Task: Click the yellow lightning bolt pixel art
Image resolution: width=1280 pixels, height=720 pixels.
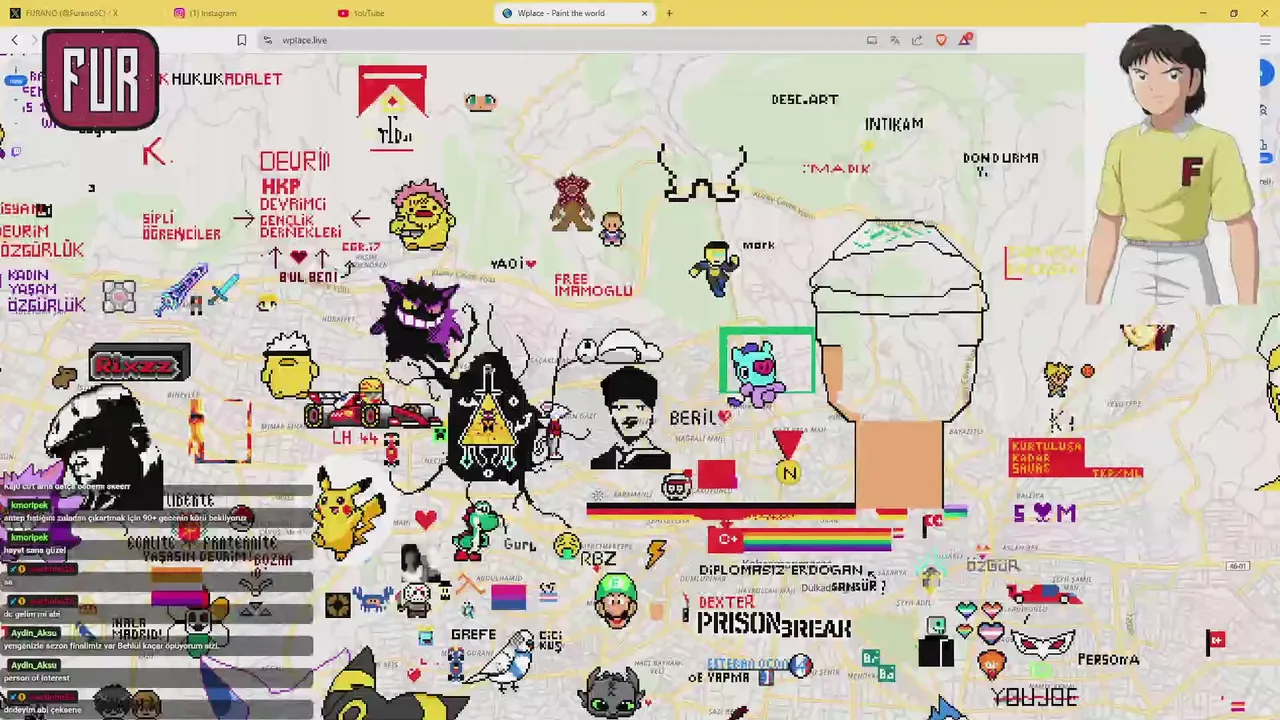Action: (656, 553)
